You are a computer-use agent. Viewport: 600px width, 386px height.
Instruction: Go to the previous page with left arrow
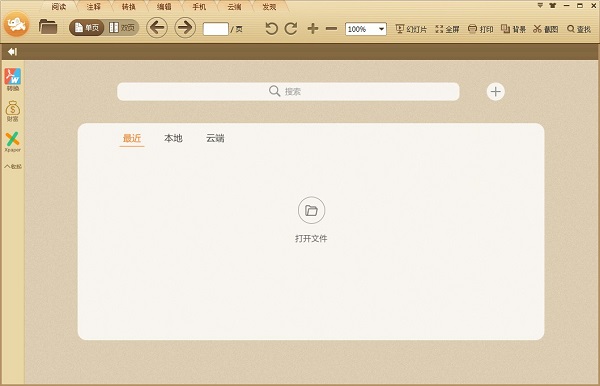(x=157, y=28)
